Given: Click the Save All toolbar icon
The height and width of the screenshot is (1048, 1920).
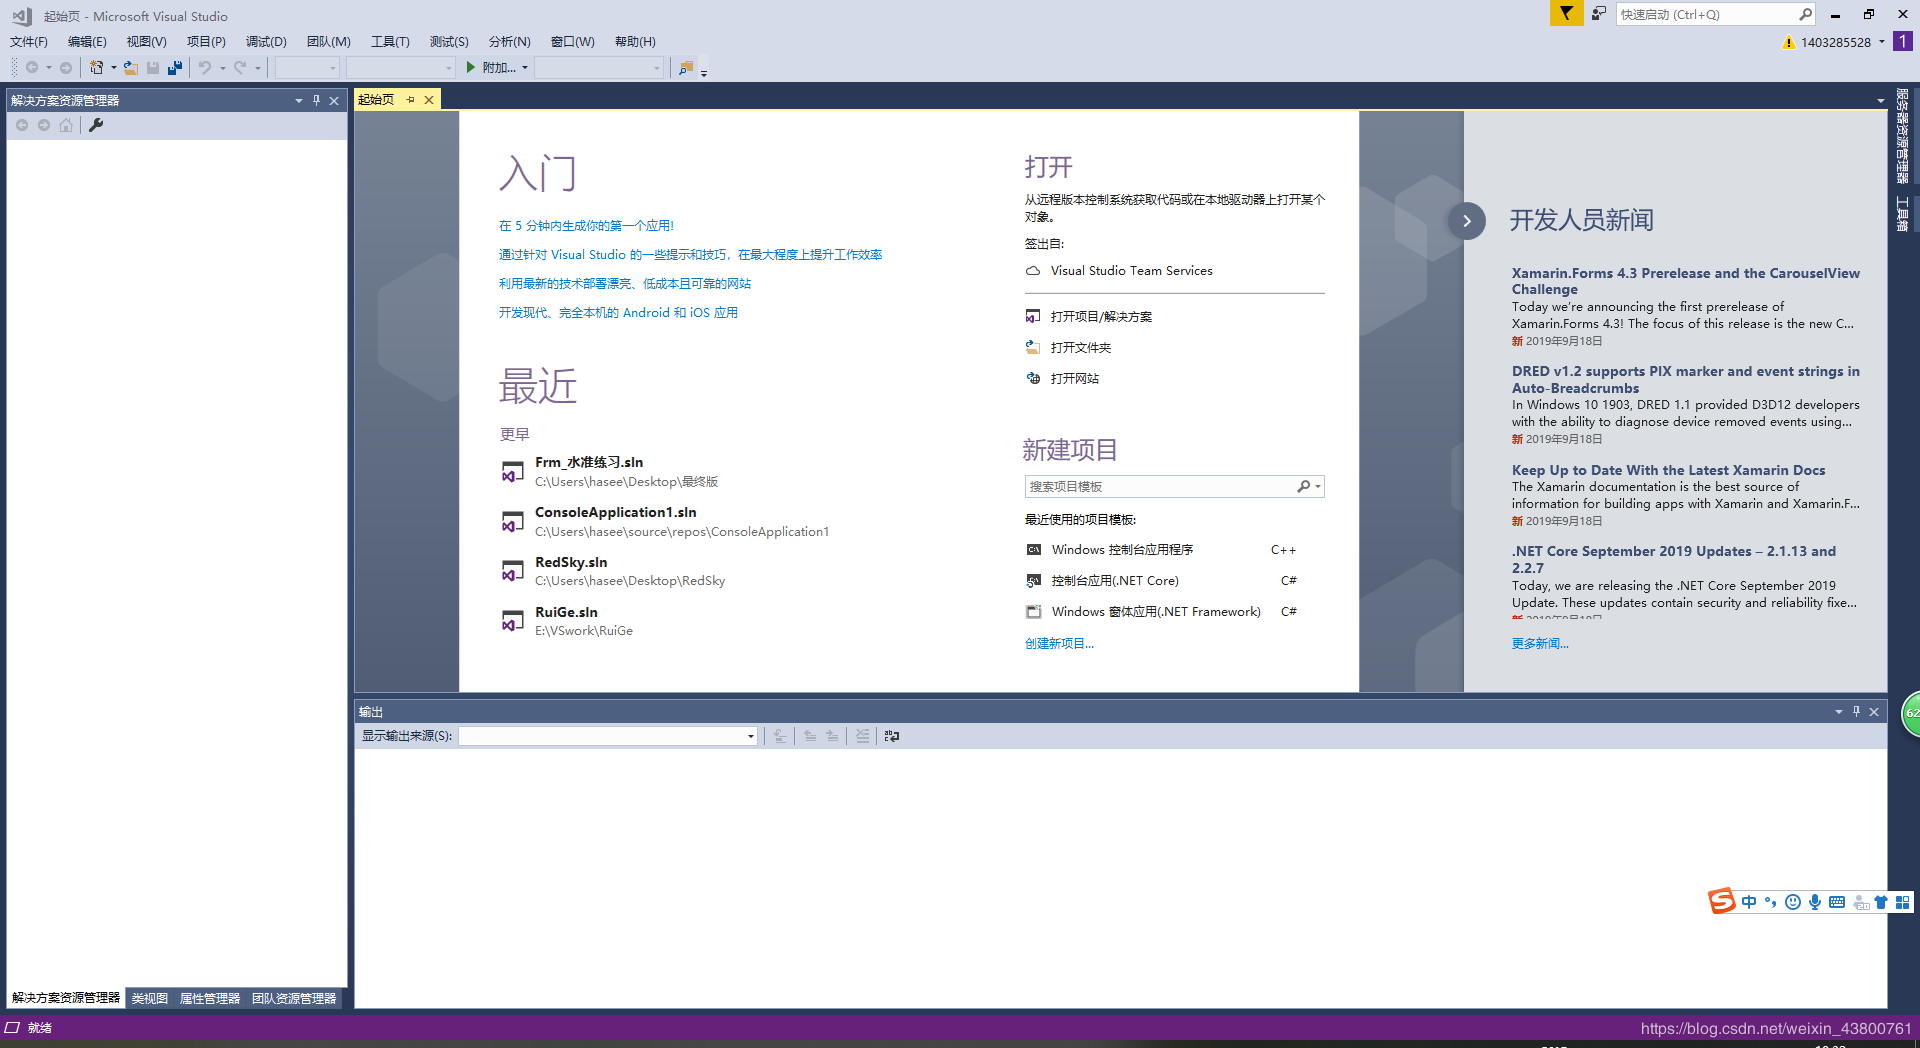Looking at the screenshot, I should 175,67.
